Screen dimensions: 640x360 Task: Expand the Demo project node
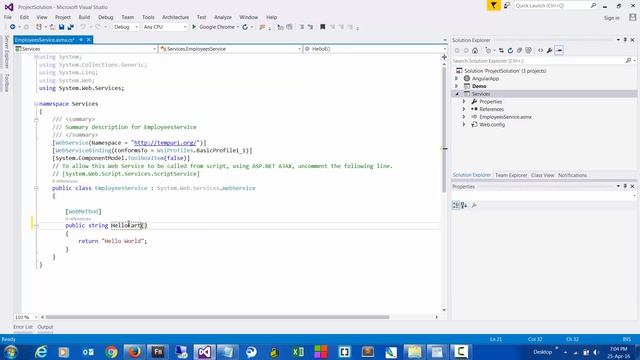tap(457, 86)
